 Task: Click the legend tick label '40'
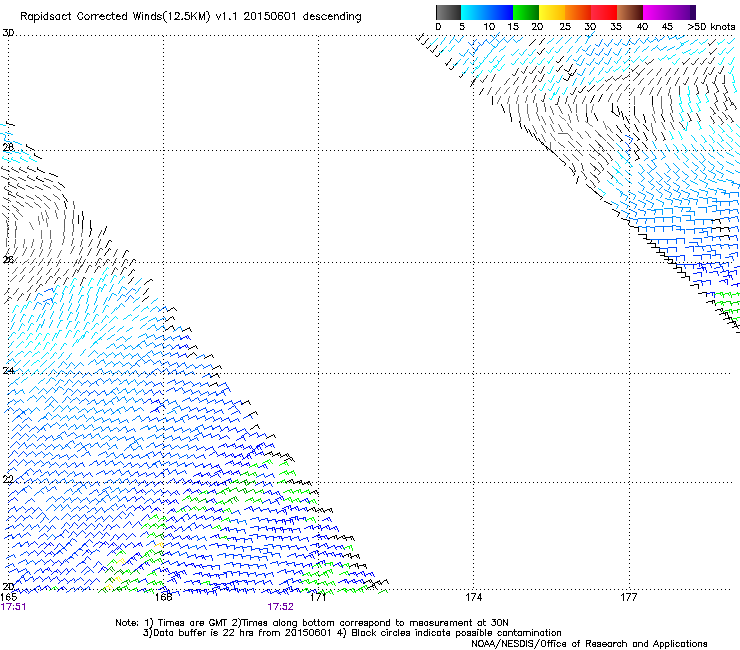642,27
